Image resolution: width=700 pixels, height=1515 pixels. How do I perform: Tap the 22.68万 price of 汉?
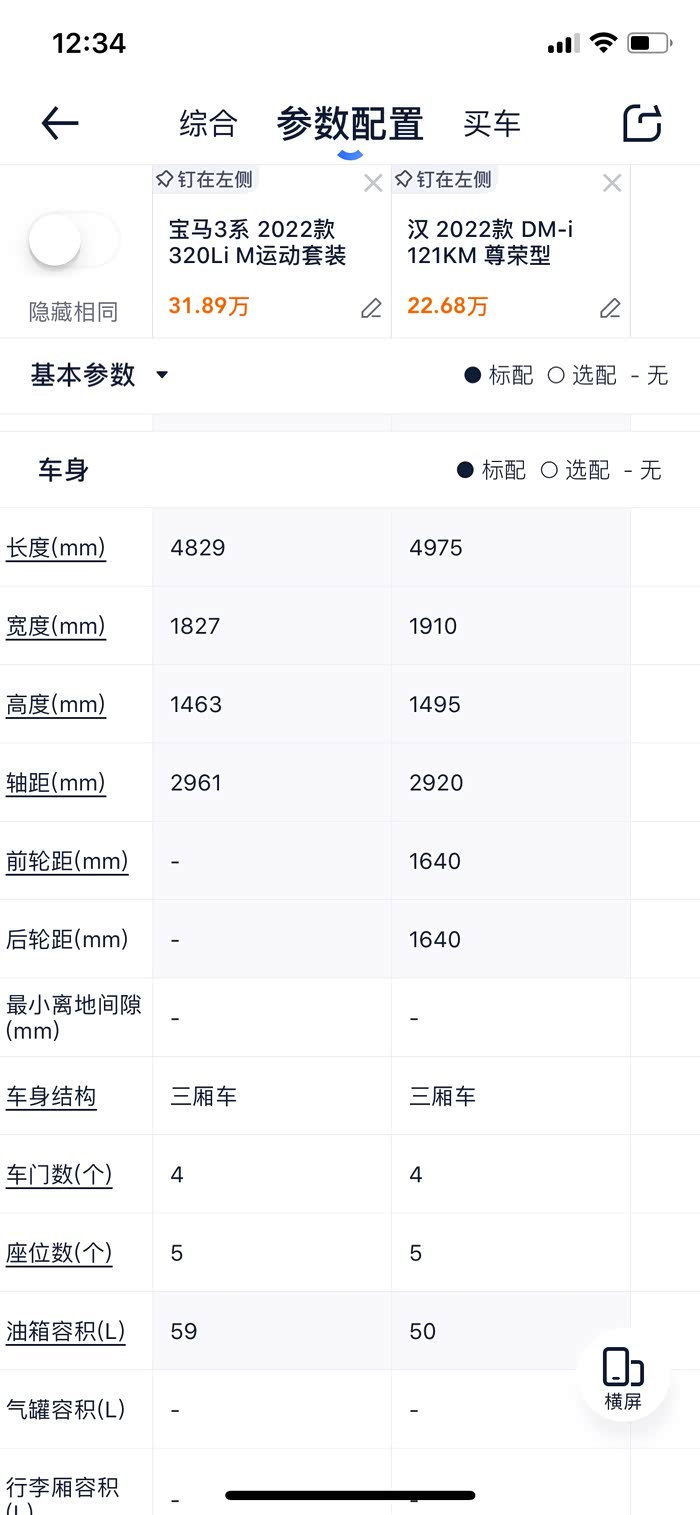click(448, 306)
